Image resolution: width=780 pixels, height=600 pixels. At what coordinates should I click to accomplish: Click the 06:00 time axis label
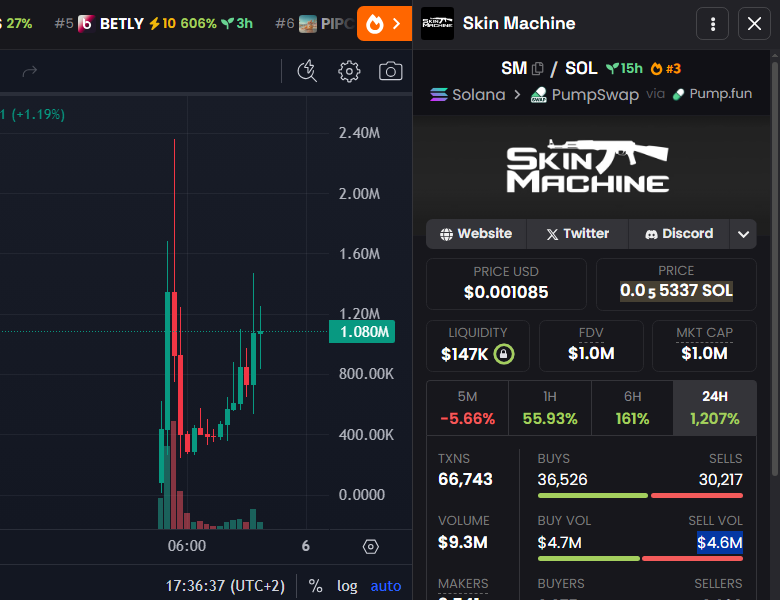point(187,546)
